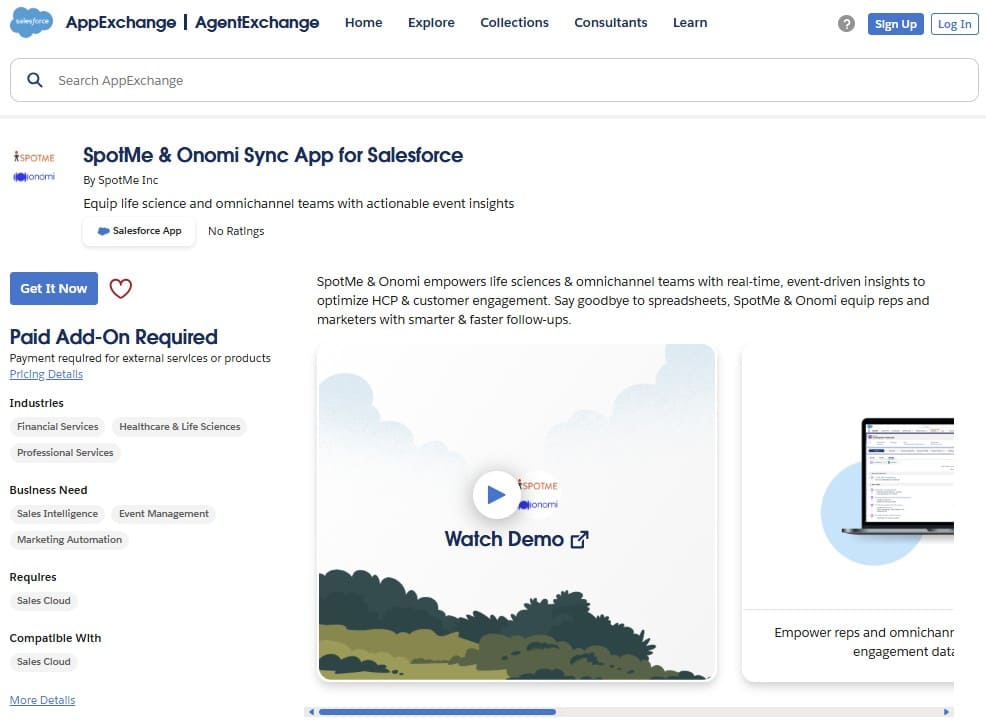Click the AppExchange title link

(x=121, y=23)
